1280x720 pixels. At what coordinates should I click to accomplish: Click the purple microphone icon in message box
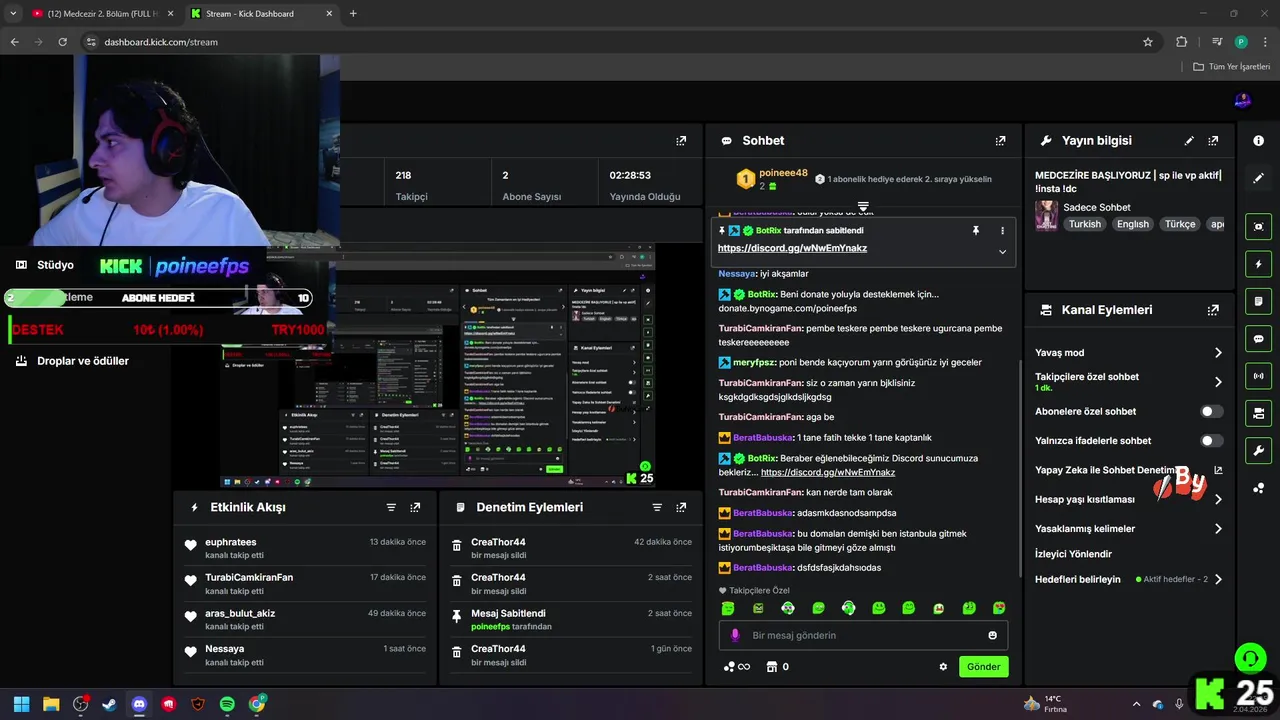(x=735, y=635)
